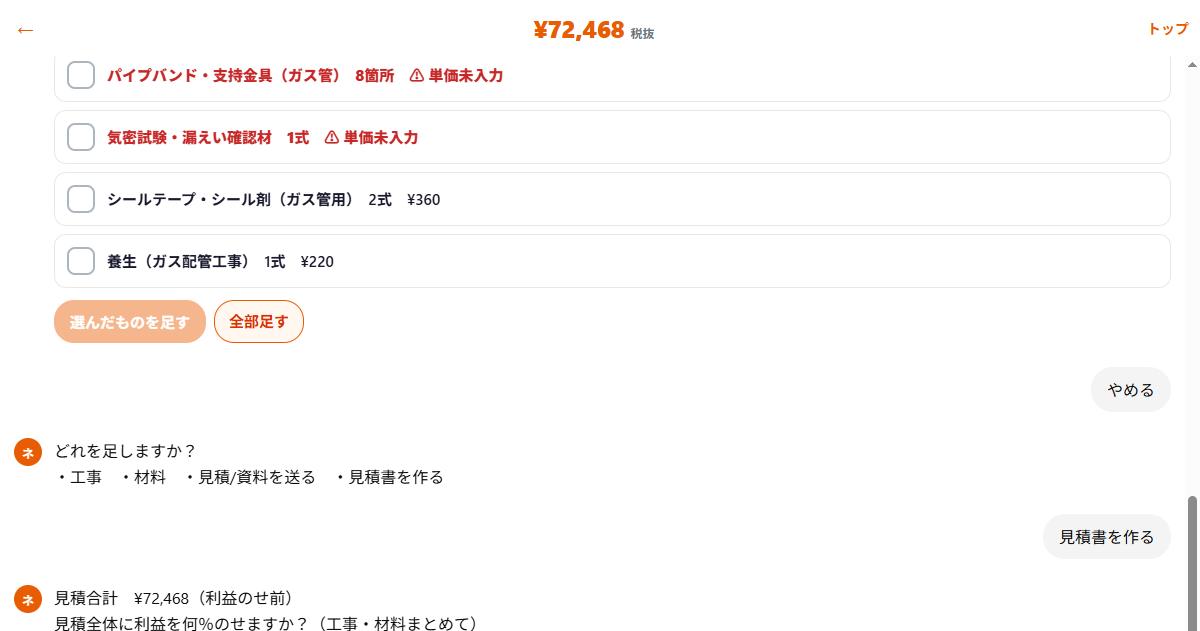The height and width of the screenshot is (631, 1200).
Task: Click the back arrow icon
Action: pos(25,30)
